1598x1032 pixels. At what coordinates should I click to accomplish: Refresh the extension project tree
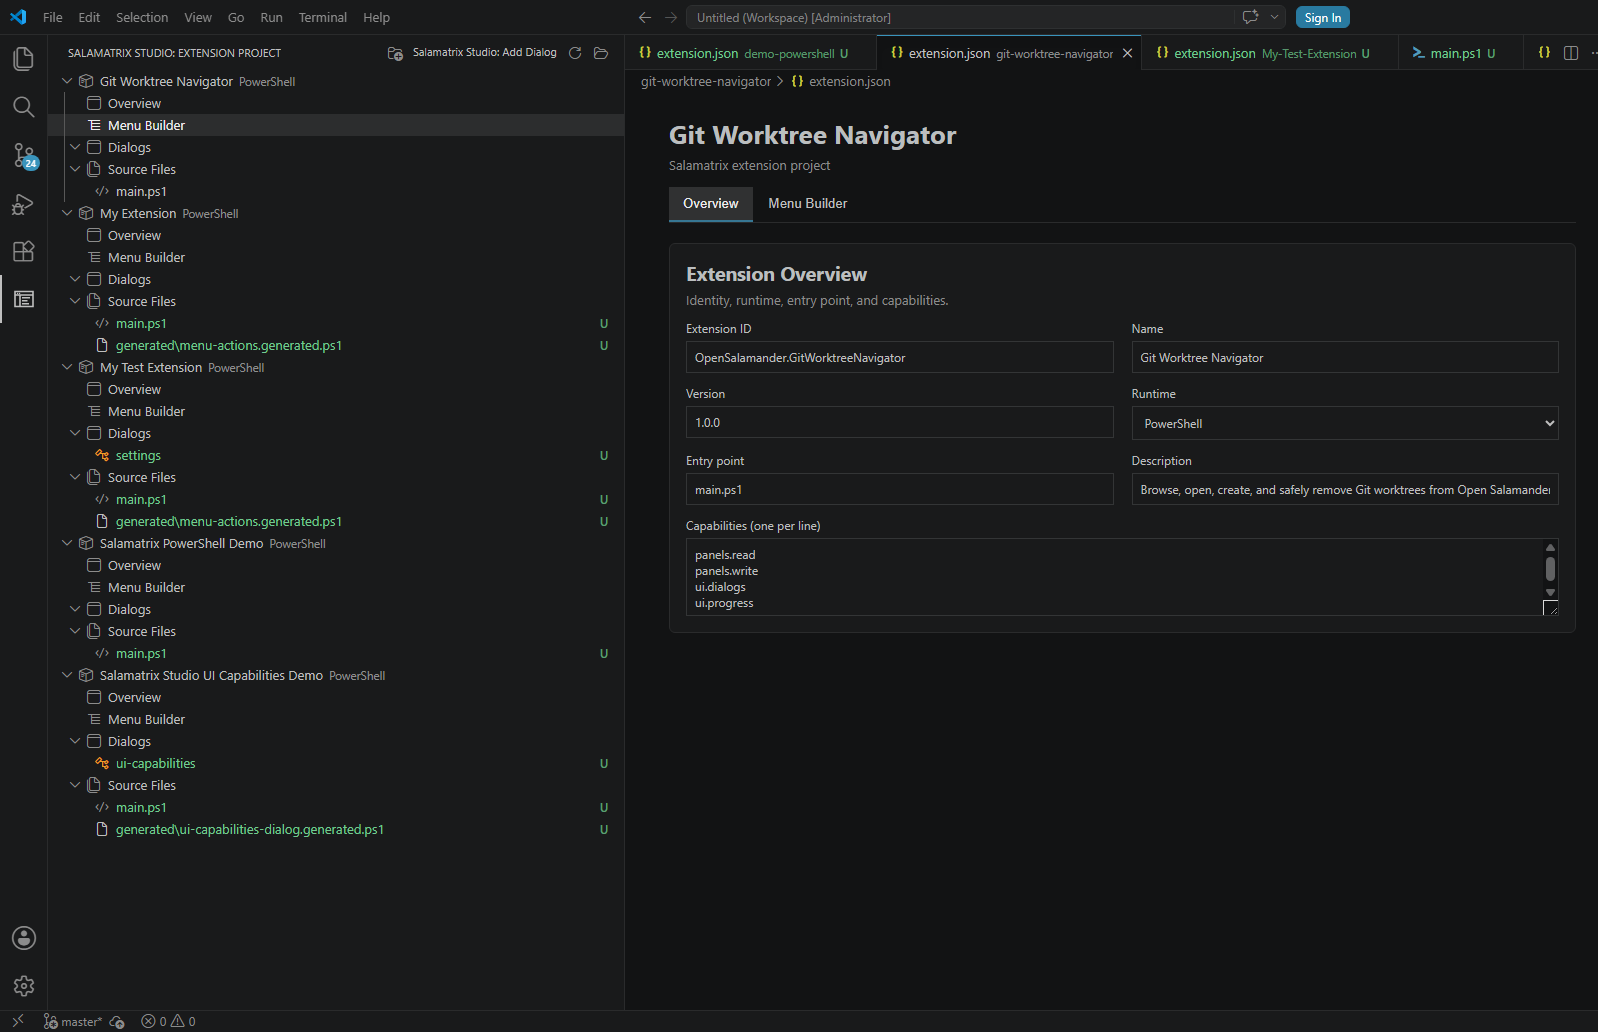point(575,53)
